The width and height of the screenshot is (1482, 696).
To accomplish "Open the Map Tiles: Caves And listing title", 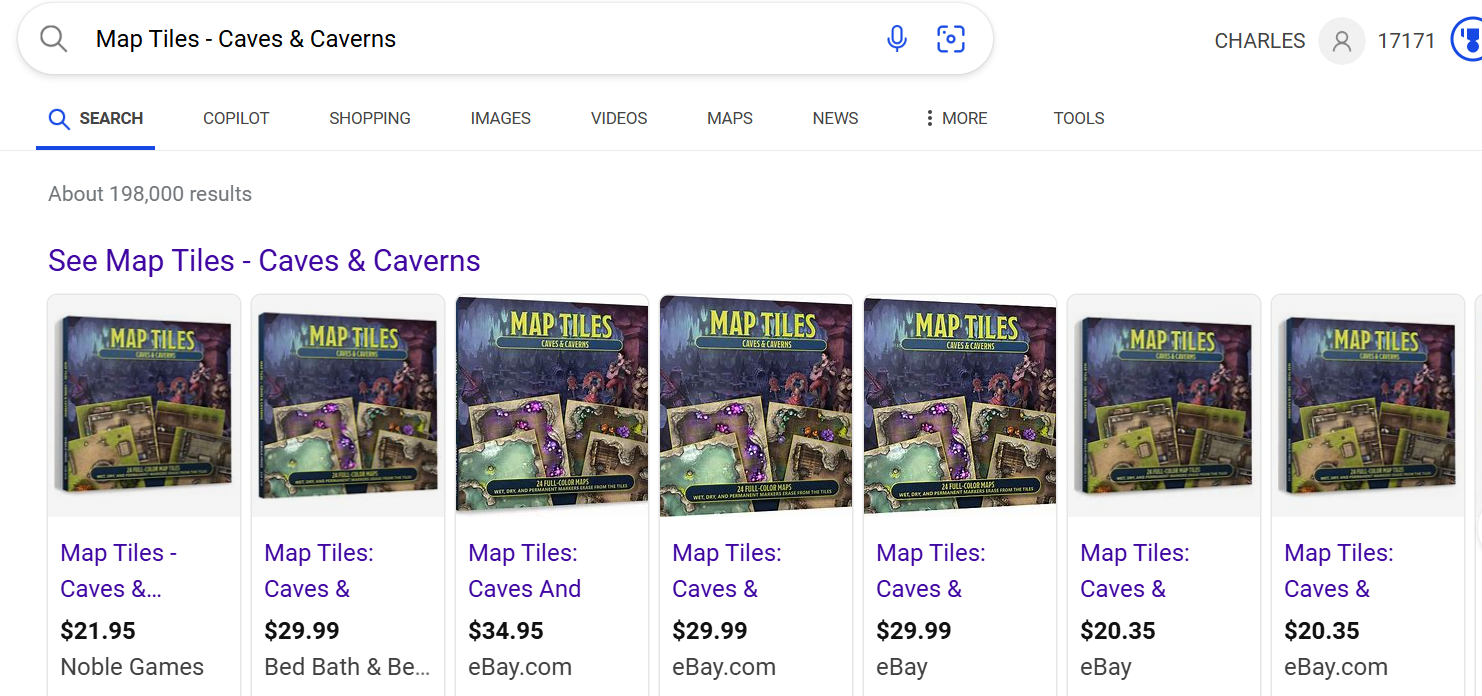I will coord(525,571).
